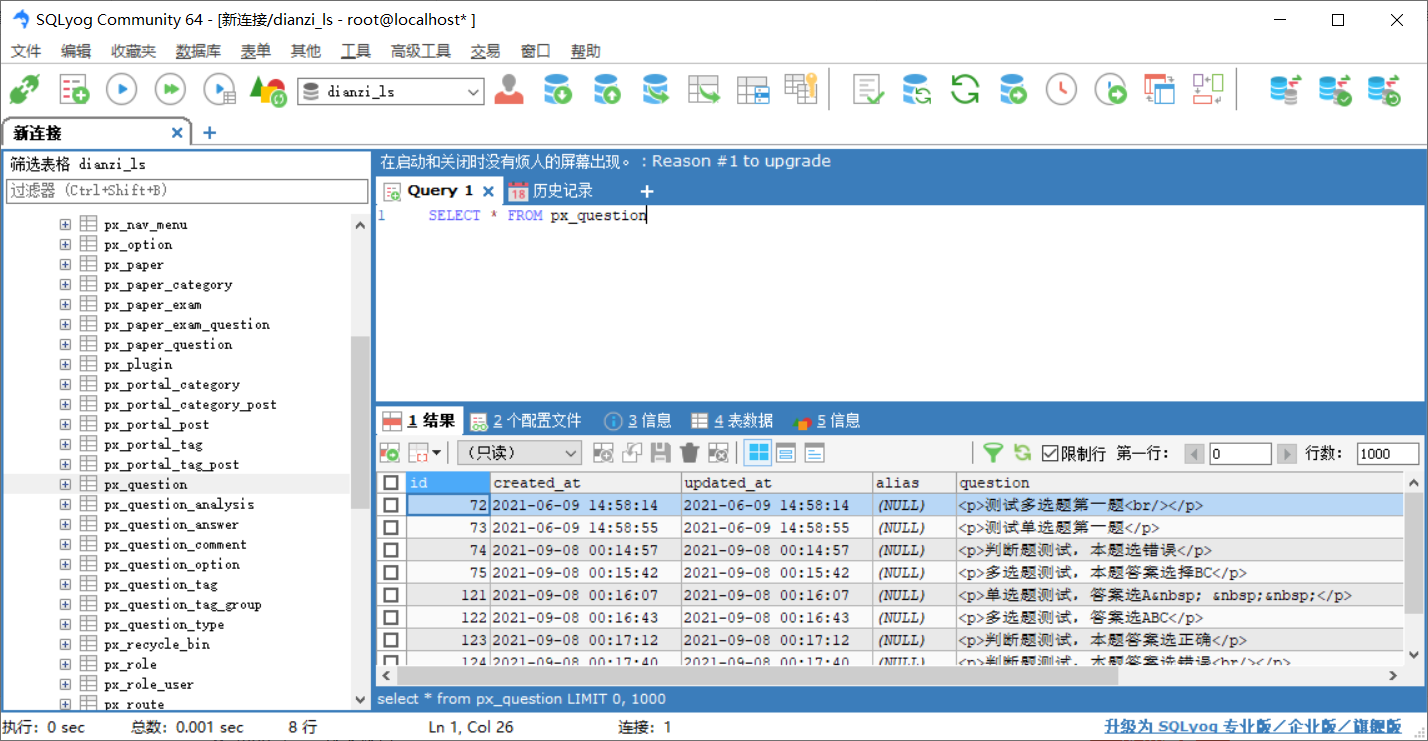Viewport: 1428px width, 741px height.
Task: Expand the px_question table node
Action: 64,483
